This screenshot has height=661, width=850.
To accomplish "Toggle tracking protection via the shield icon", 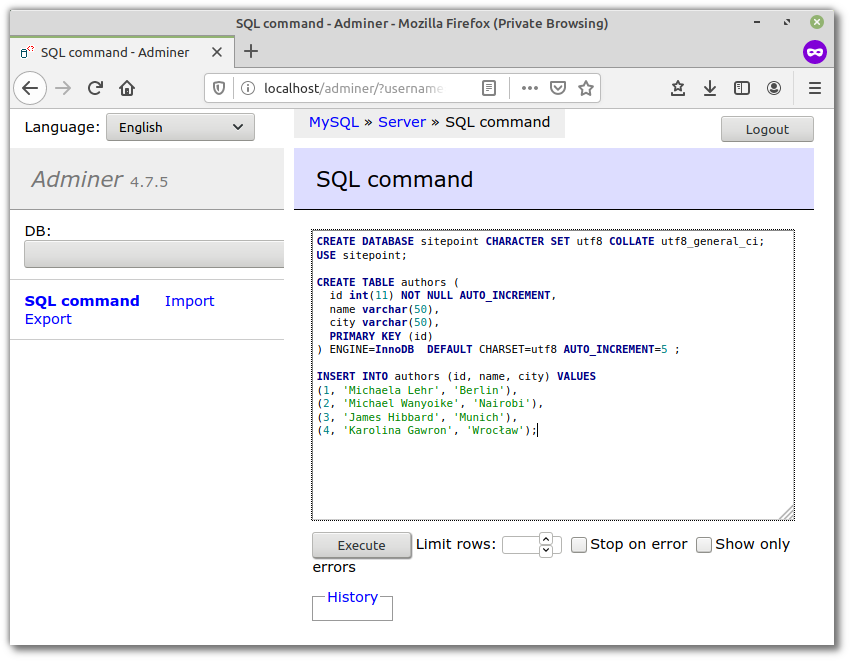I will (218, 88).
